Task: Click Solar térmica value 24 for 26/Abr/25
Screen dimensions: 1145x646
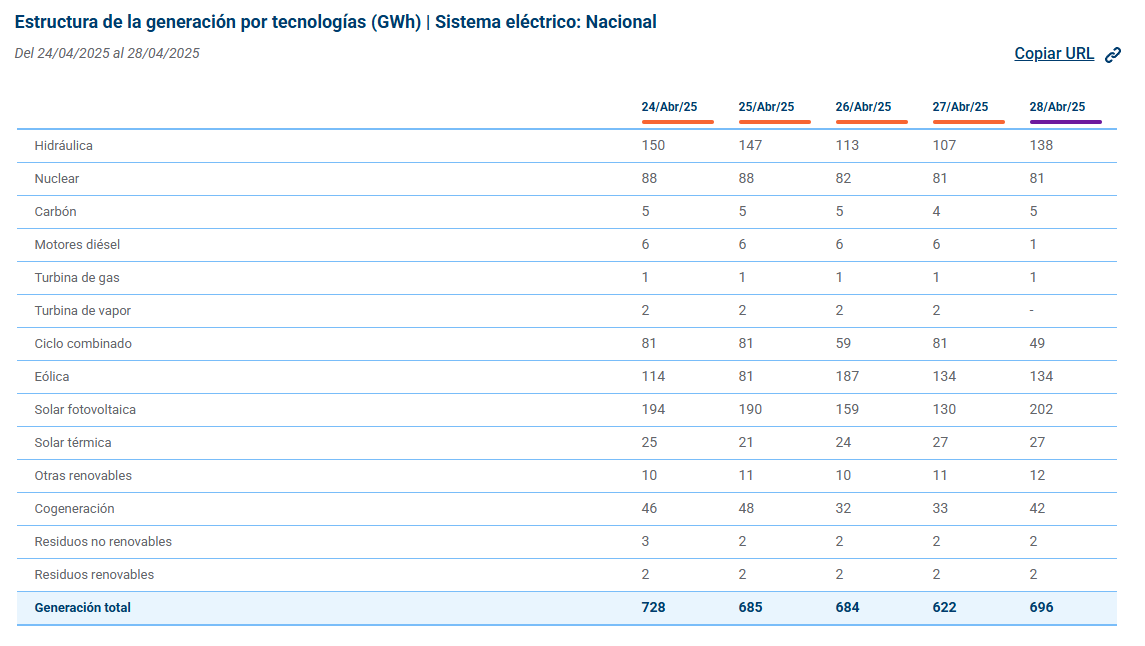Action: [843, 442]
